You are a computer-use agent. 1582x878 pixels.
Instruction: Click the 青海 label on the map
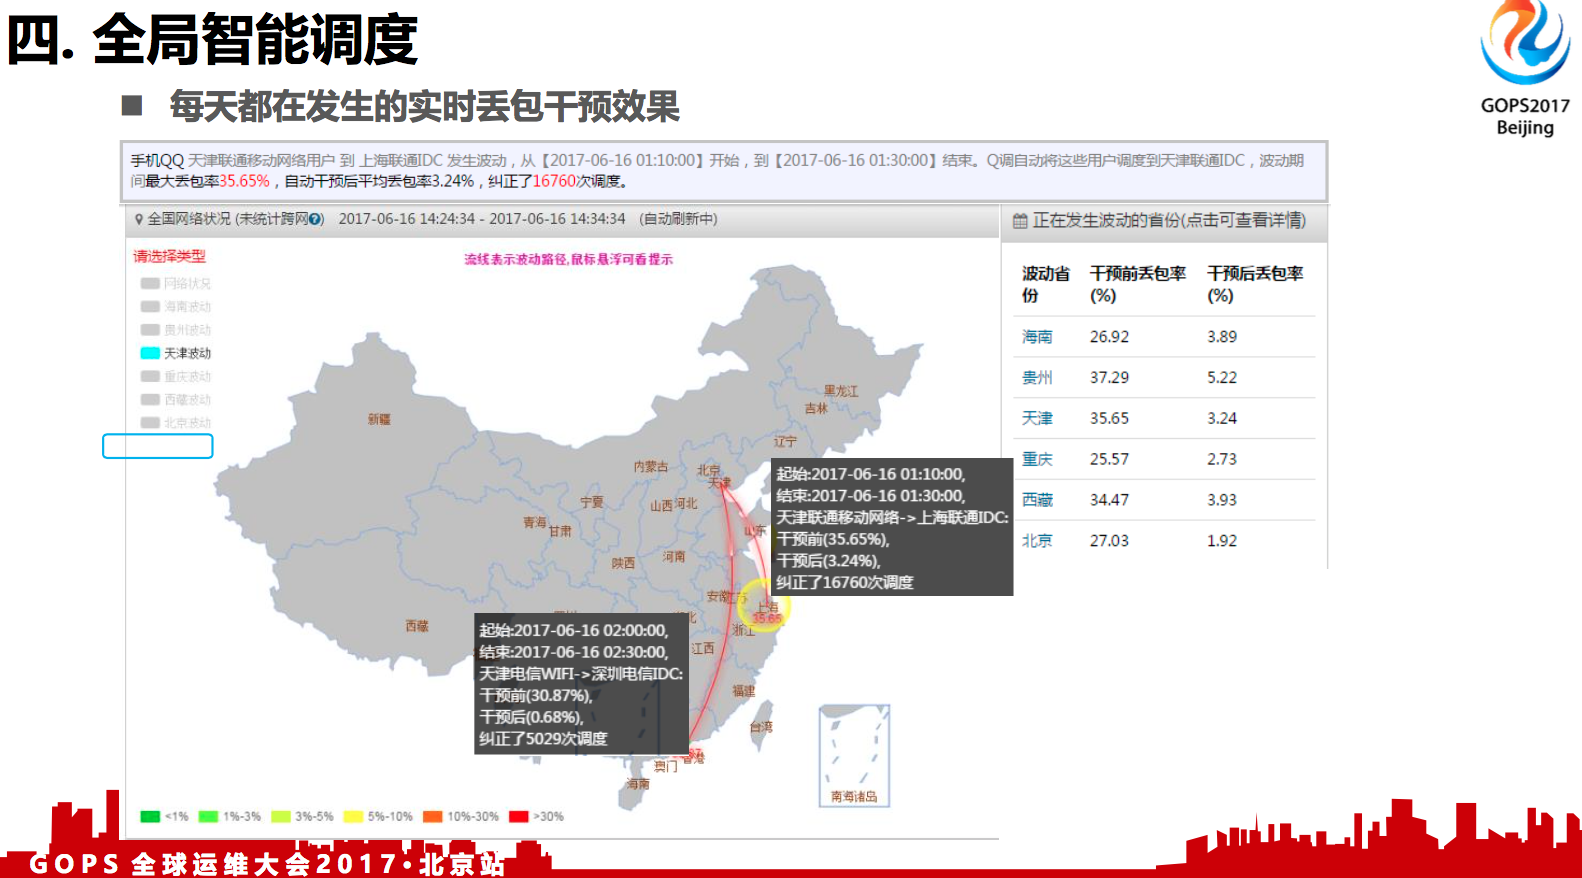tap(535, 523)
